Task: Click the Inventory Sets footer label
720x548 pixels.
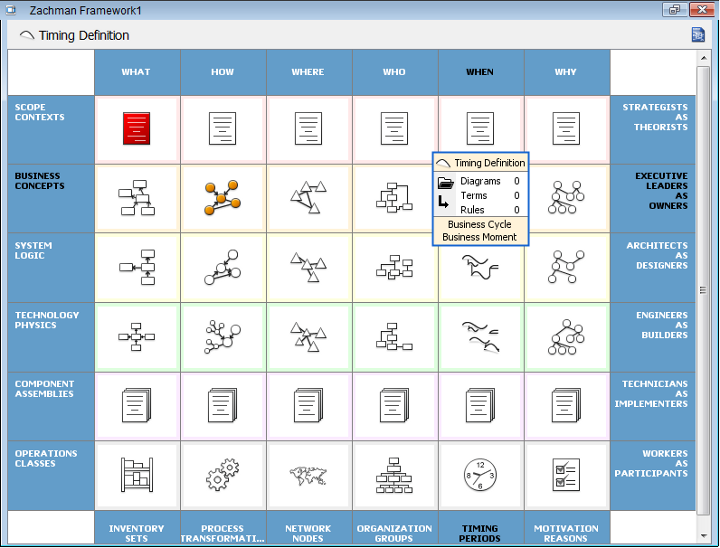Action: coord(136,533)
